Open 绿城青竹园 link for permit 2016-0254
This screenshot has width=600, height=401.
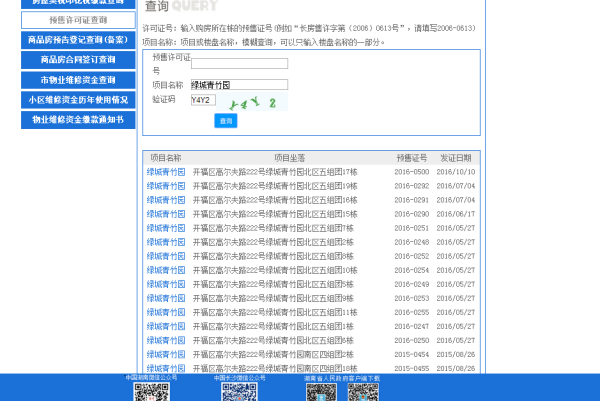pos(166,270)
